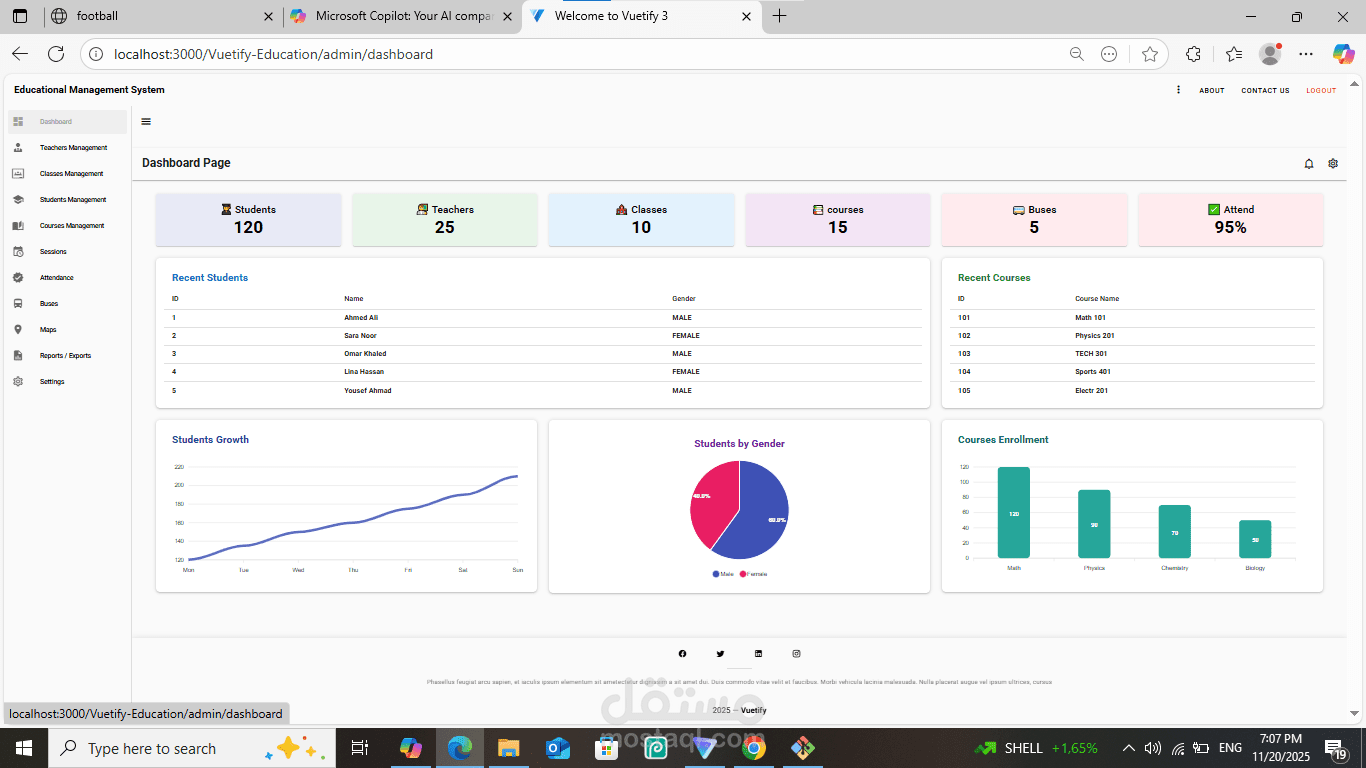
Task: Click the Dashboard sidebar icon
Action: [18, 122]
